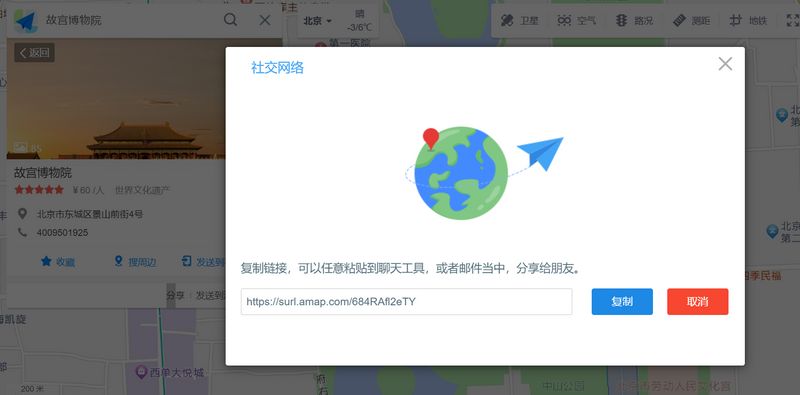The image size is (800, 395).
Task: Click the share instruction text 复制链接
Action: [x=411, y=268]
